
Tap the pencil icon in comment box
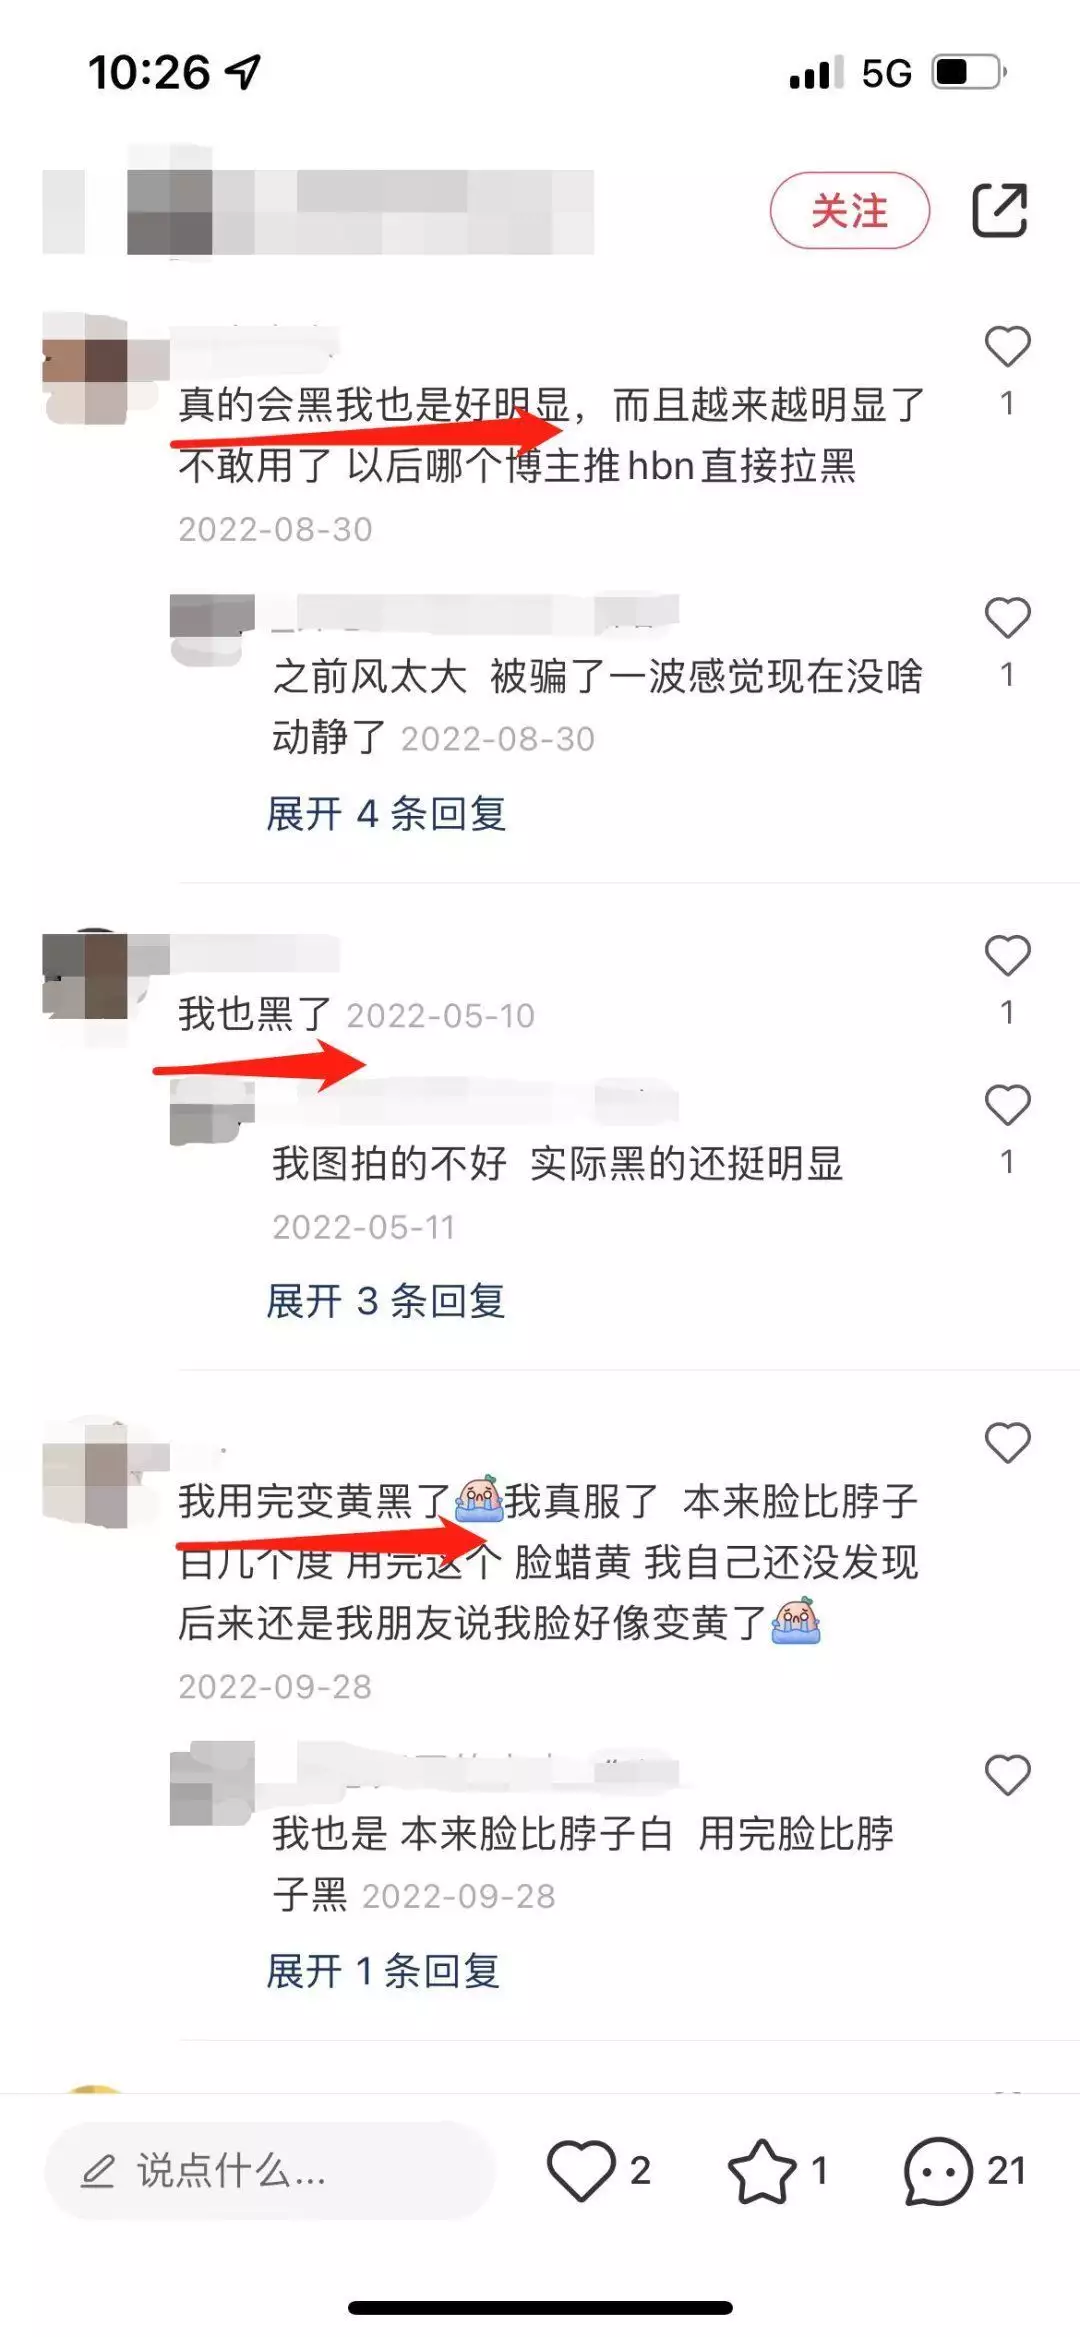[x=97, y=2171]
